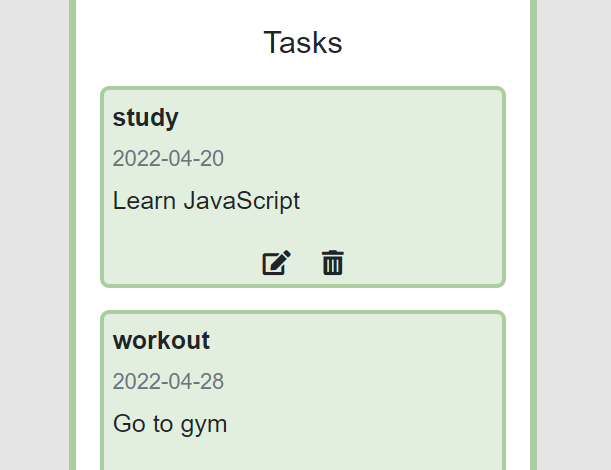The image size is (611, 470).
Task: Click the gray page background at right
Action: pos(574,235)
